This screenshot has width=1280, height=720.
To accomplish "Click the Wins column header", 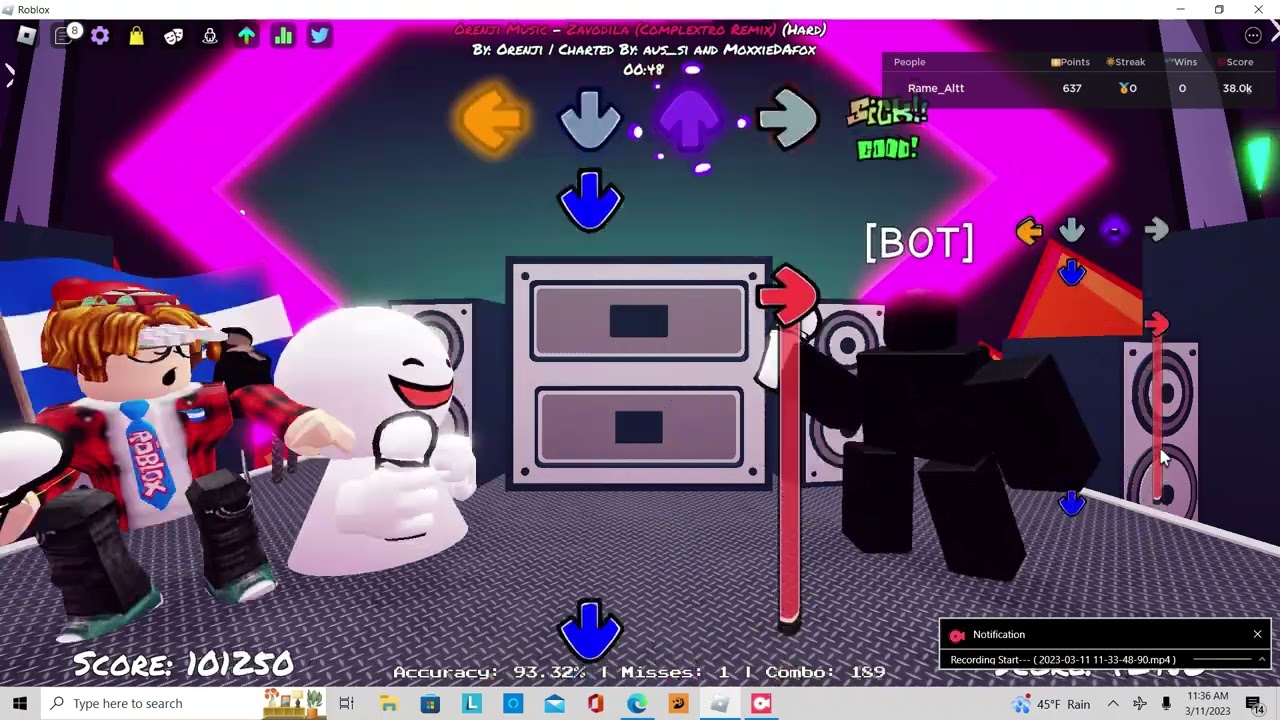I will 1181,62.
